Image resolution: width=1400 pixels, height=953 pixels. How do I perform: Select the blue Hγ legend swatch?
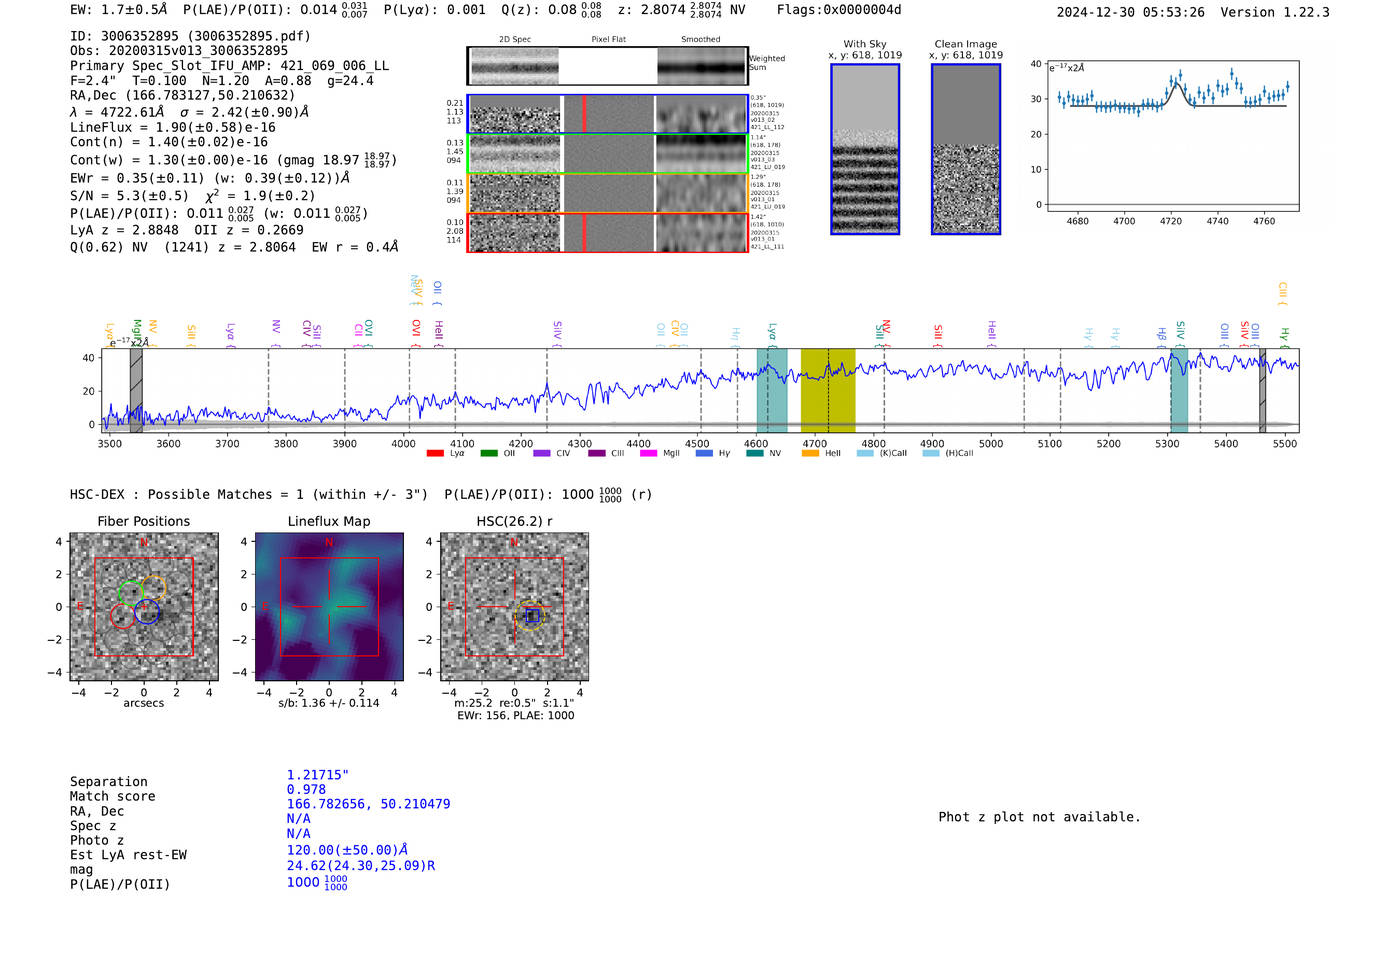click(x=704, y=453)
